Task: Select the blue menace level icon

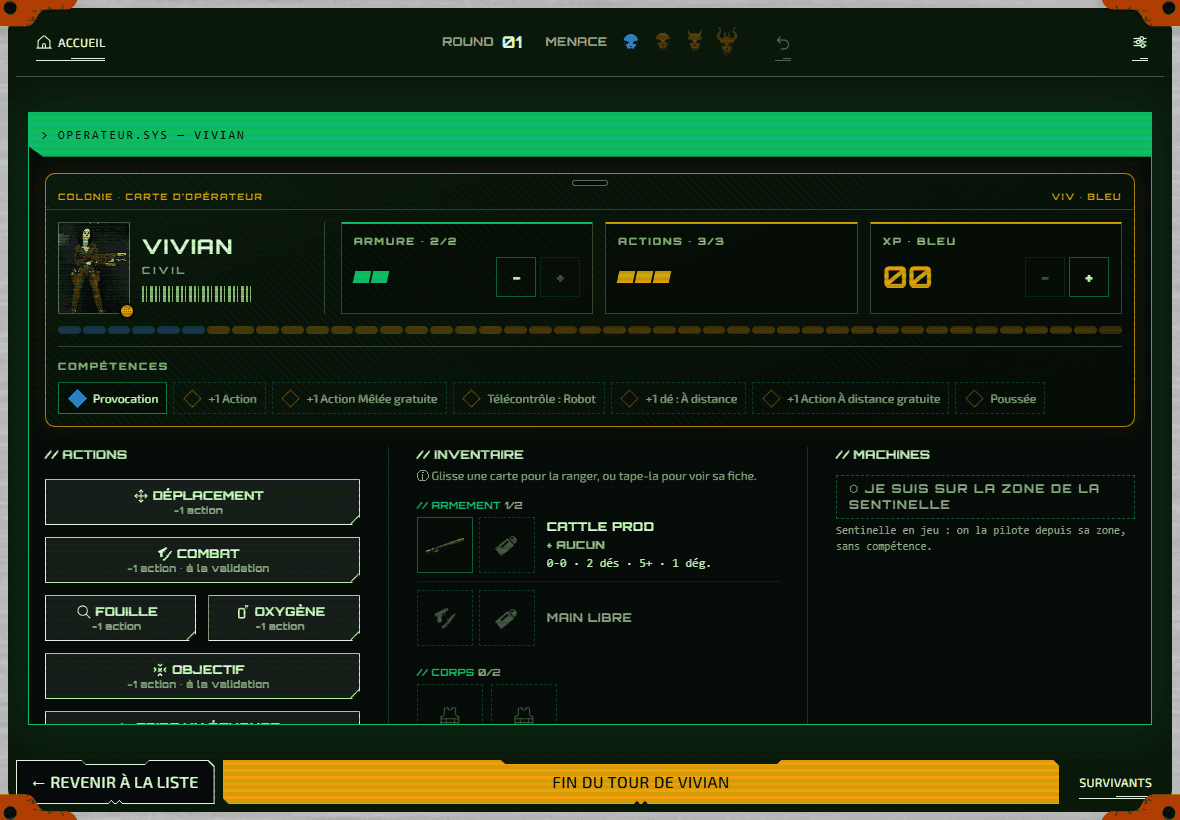Action: 631,42
